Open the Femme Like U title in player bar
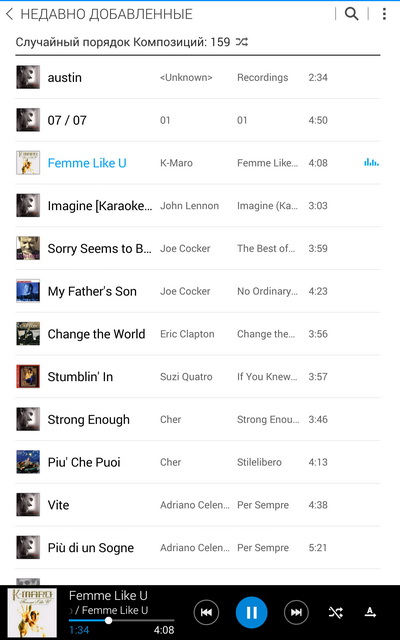 108,596
